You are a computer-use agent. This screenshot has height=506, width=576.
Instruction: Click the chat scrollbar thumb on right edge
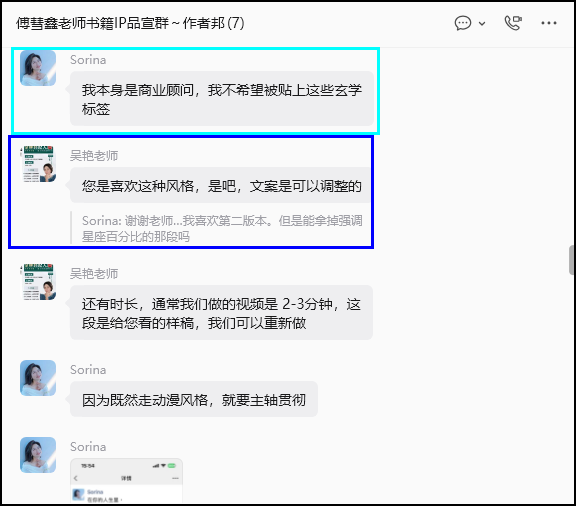coord(572,259)
